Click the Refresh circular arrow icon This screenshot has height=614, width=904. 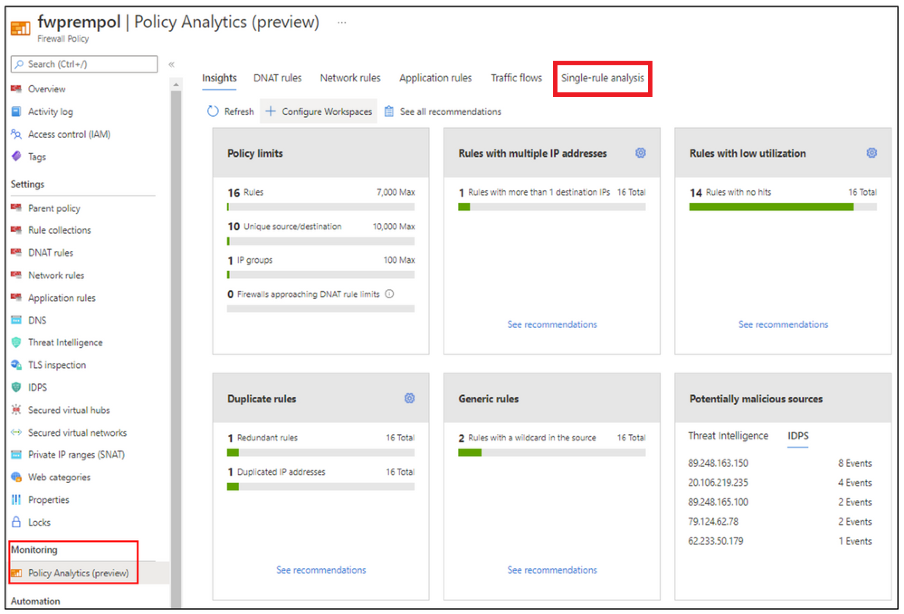tap(213, 111)
